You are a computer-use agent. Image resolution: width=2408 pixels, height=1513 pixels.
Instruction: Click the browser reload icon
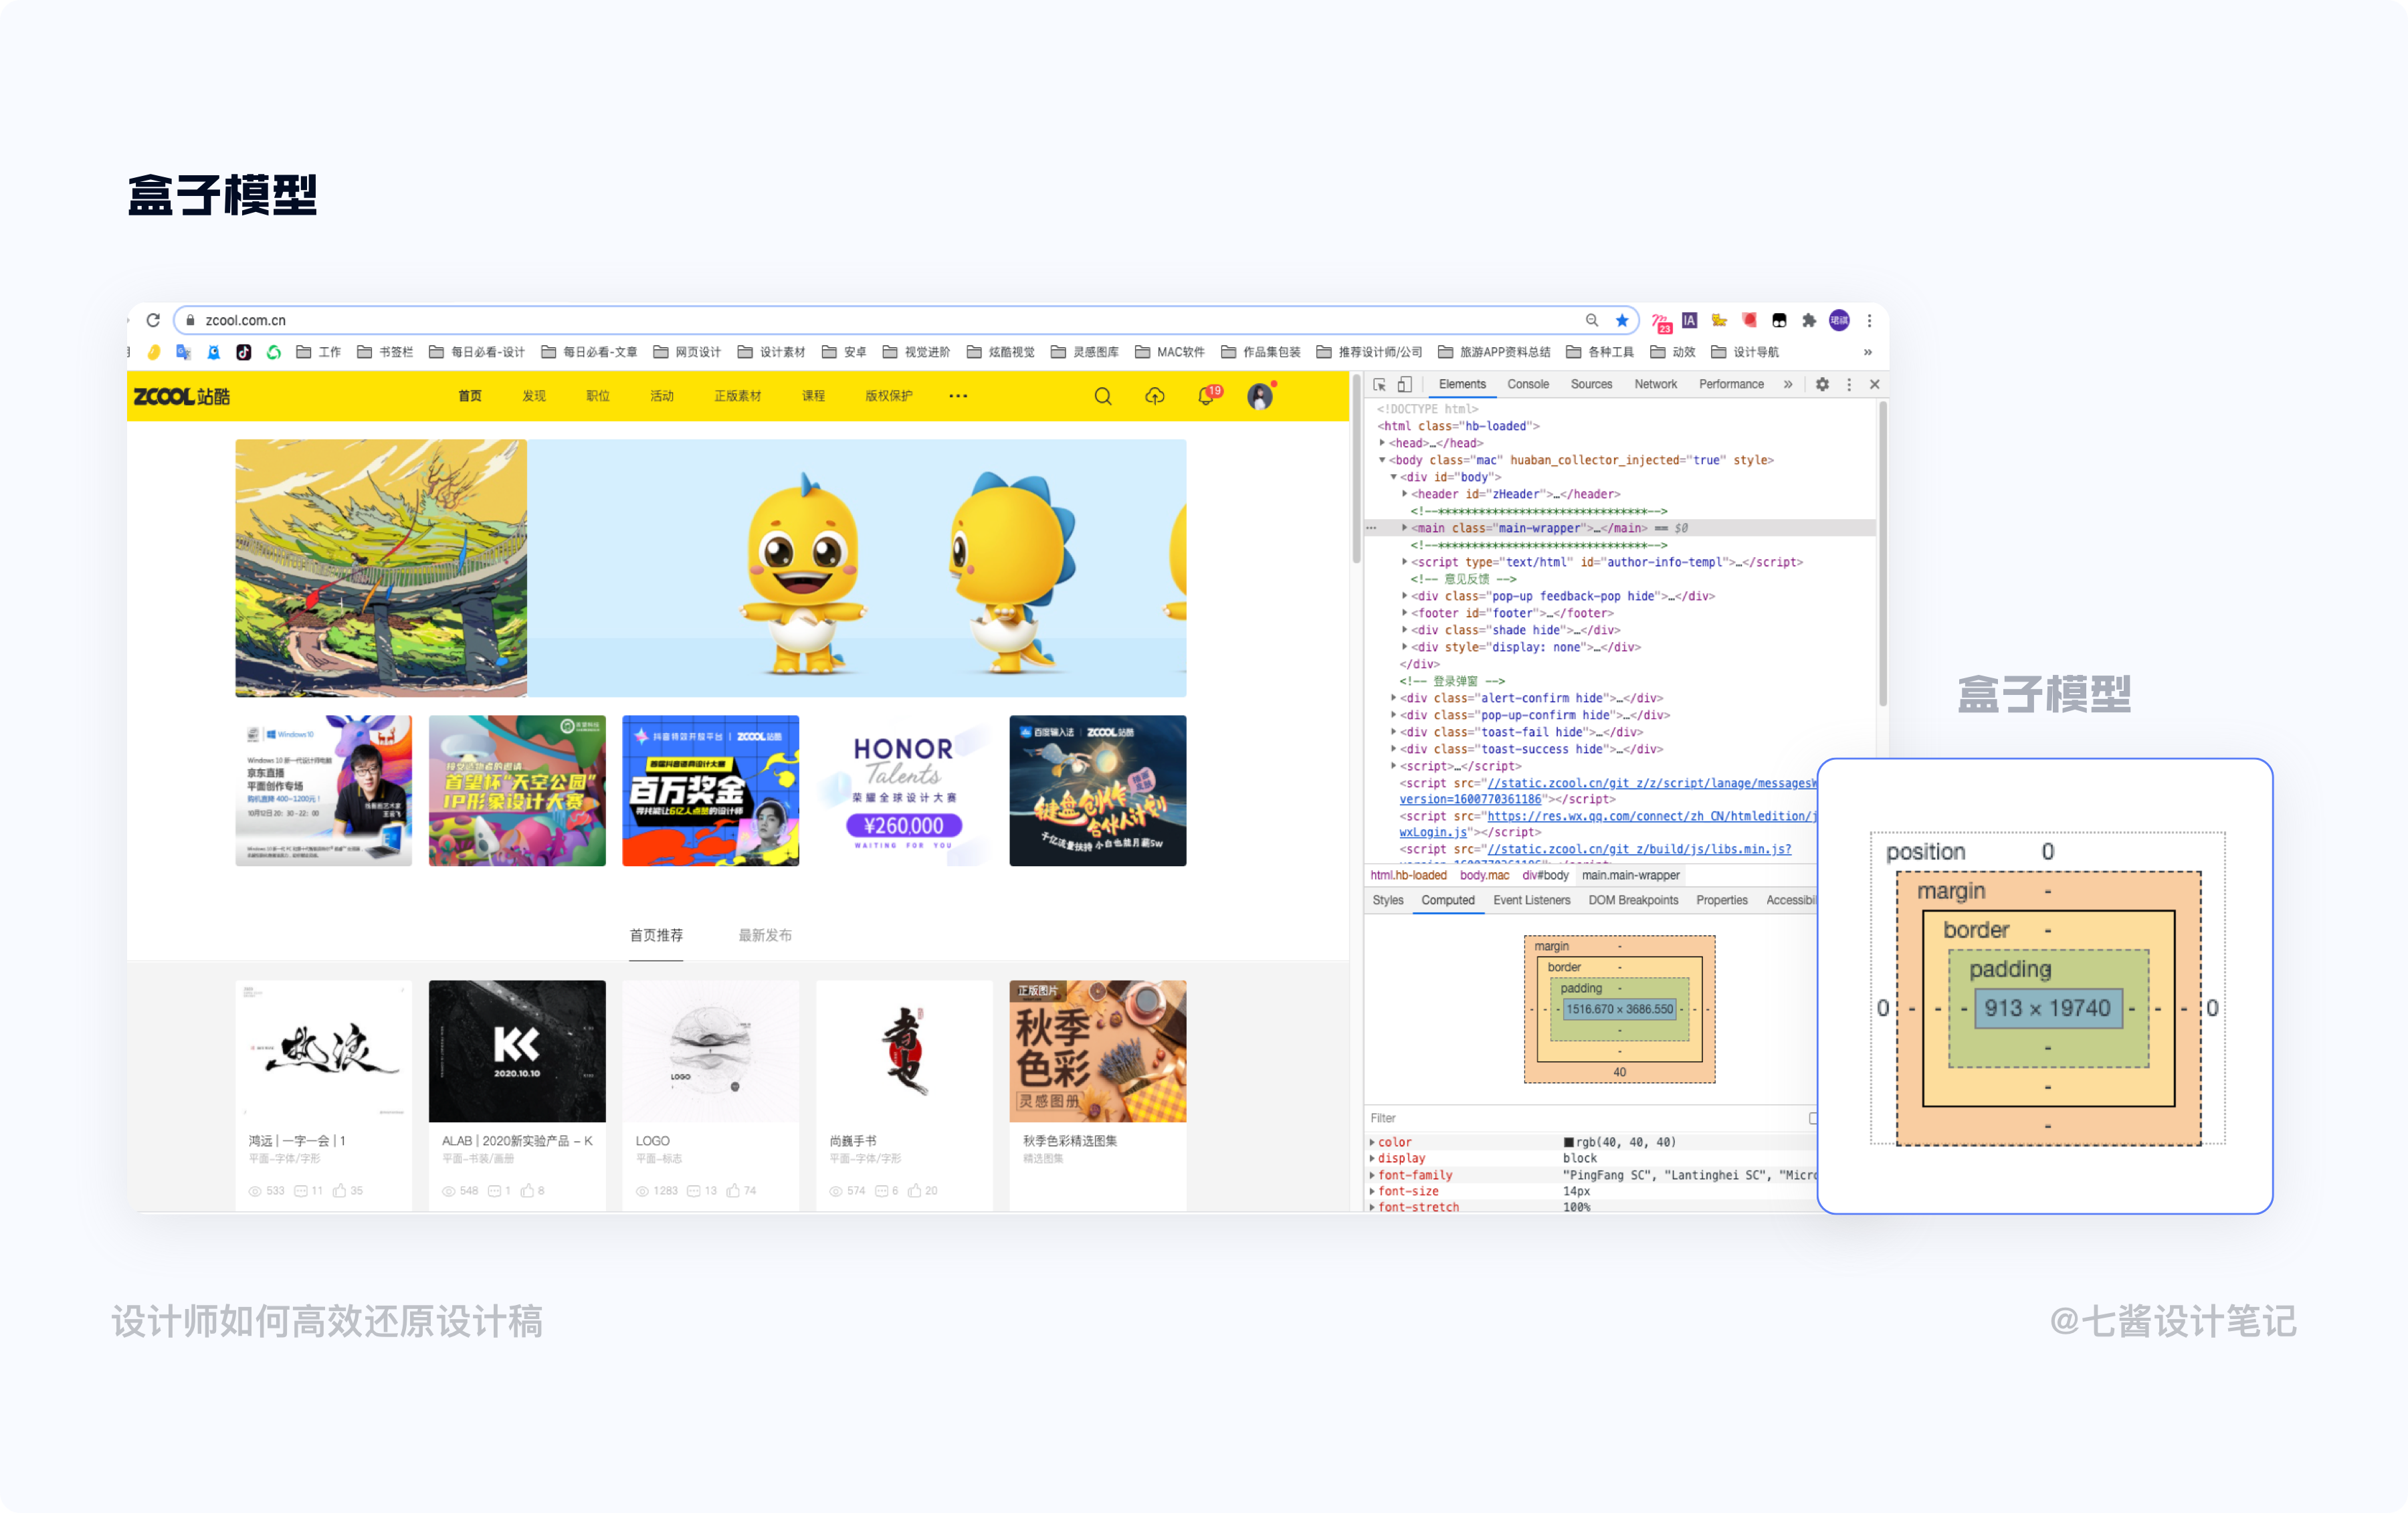153,320
